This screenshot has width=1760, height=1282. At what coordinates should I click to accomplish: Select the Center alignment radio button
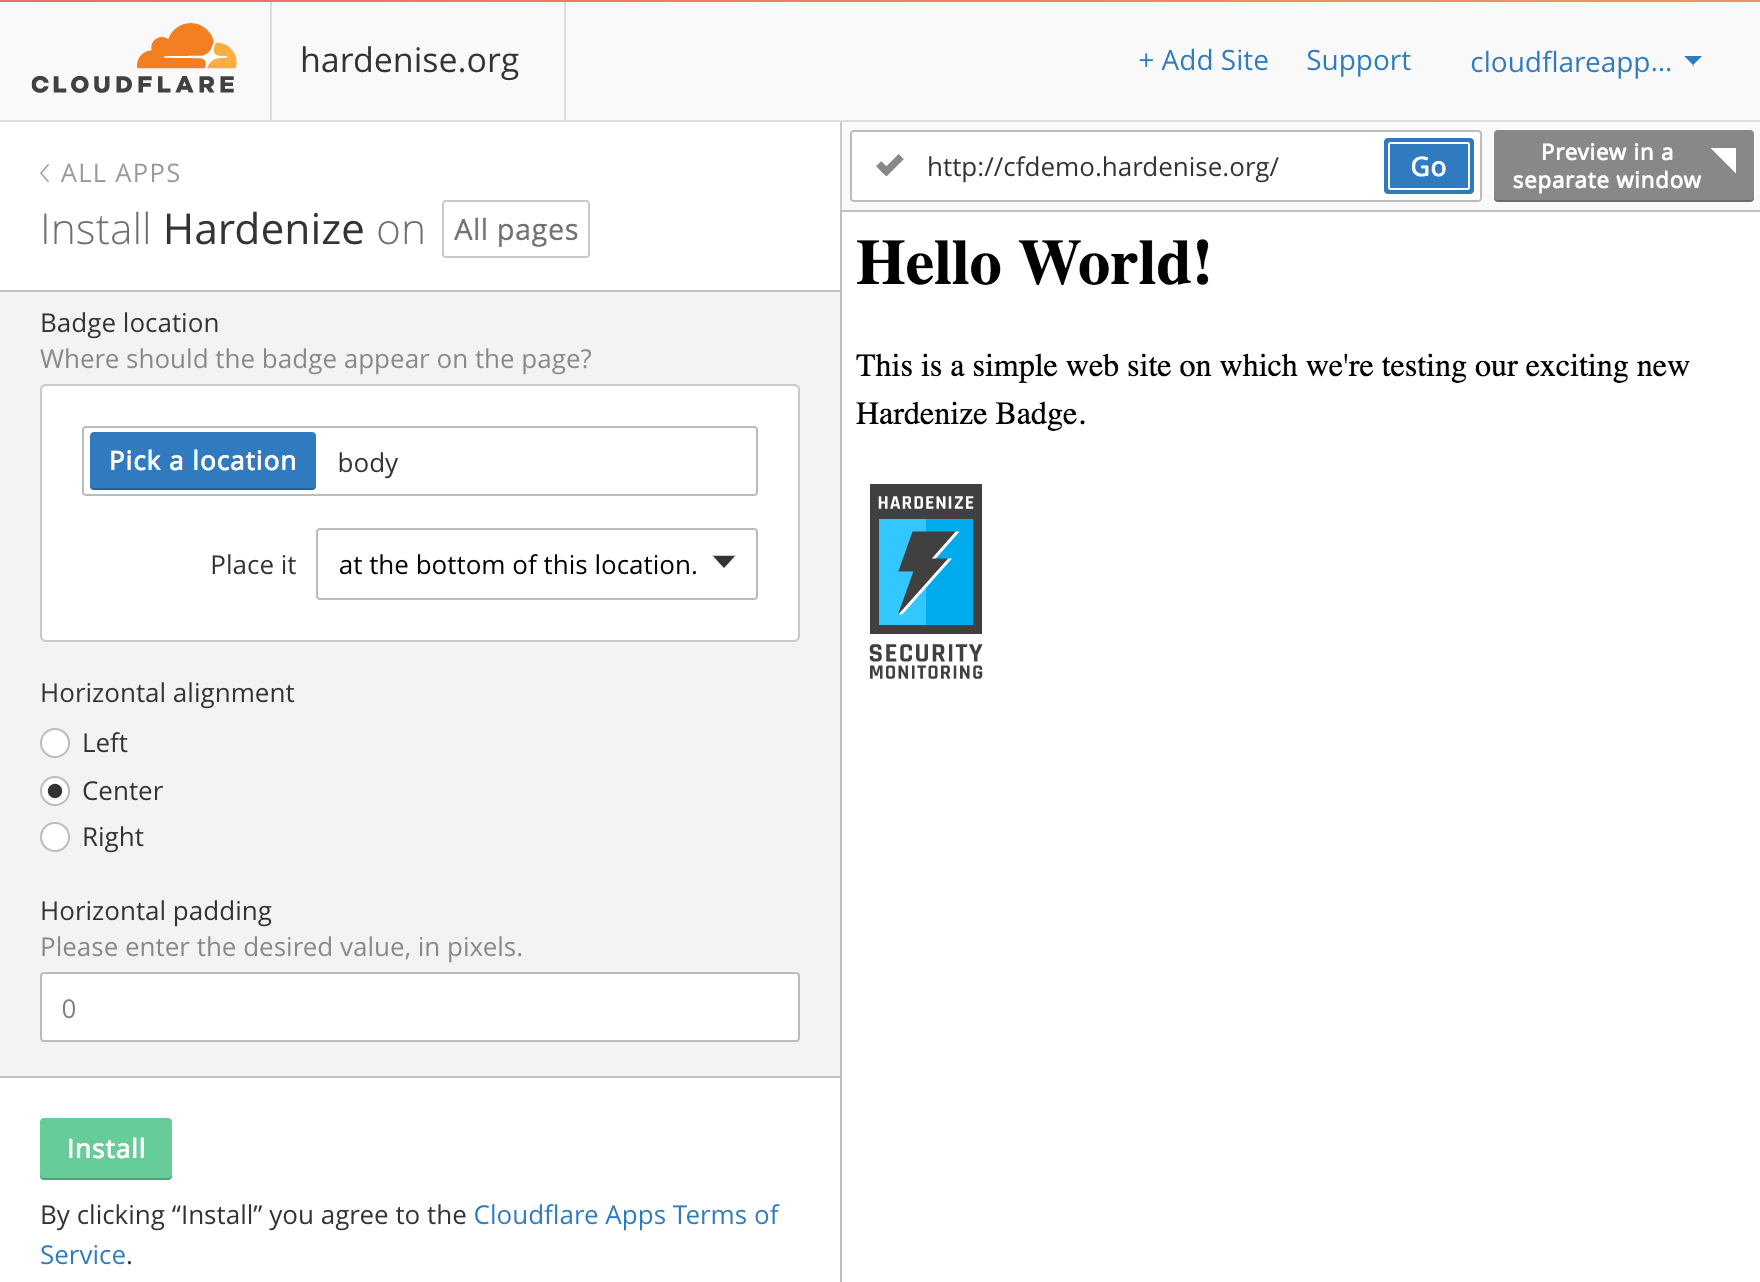[55, 791]
